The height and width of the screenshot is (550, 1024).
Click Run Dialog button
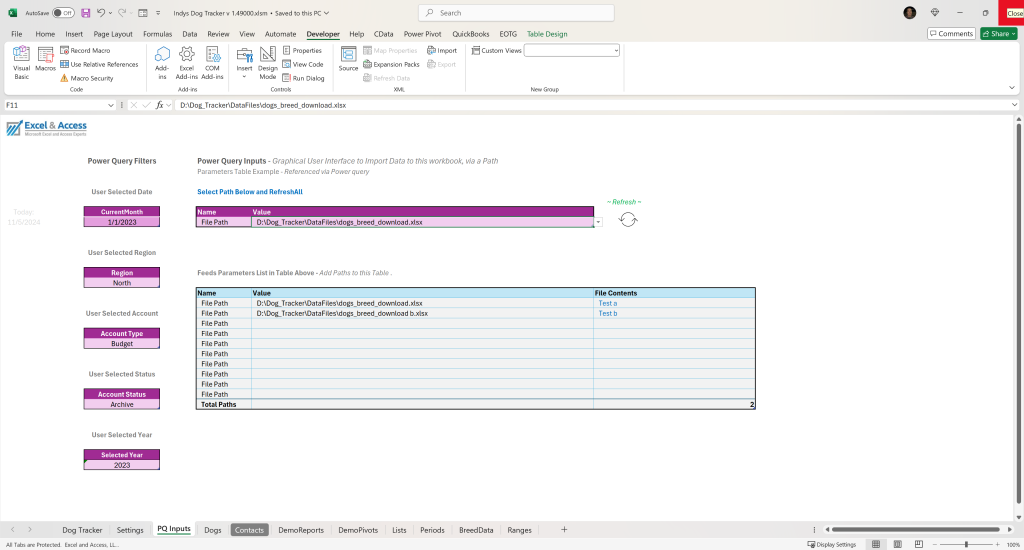pos(304,78)
